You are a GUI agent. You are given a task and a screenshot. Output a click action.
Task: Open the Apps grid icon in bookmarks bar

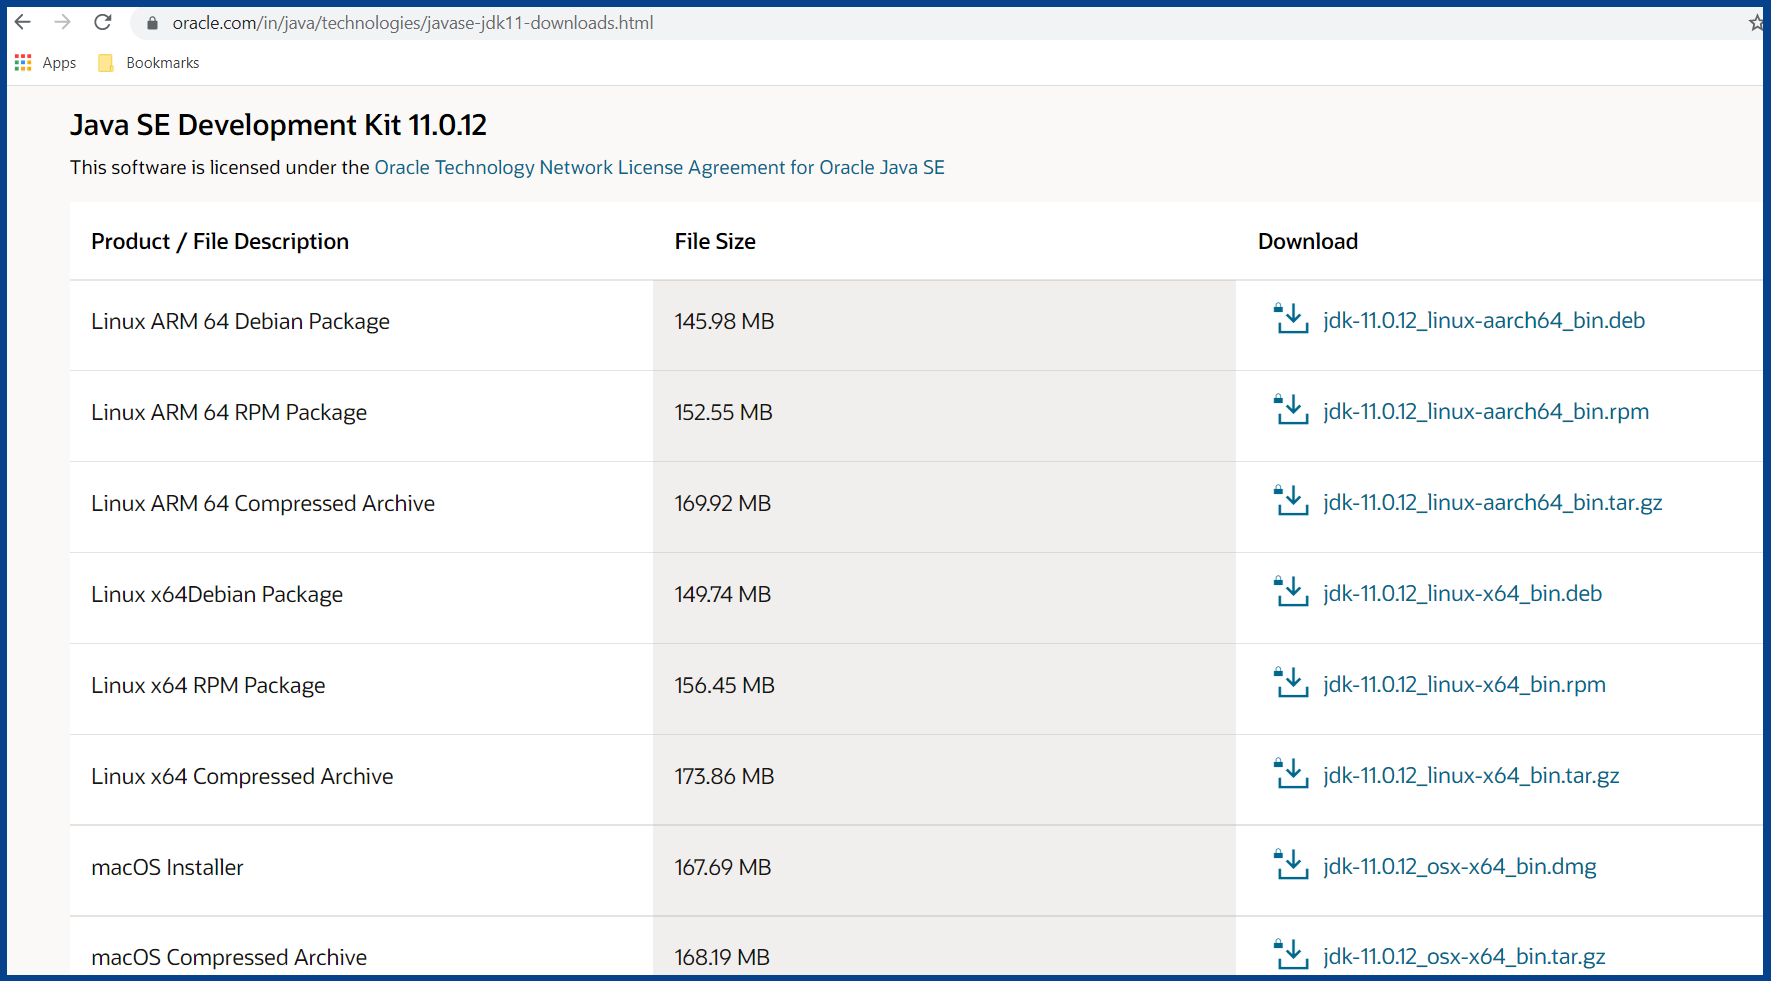coord(23,63)
